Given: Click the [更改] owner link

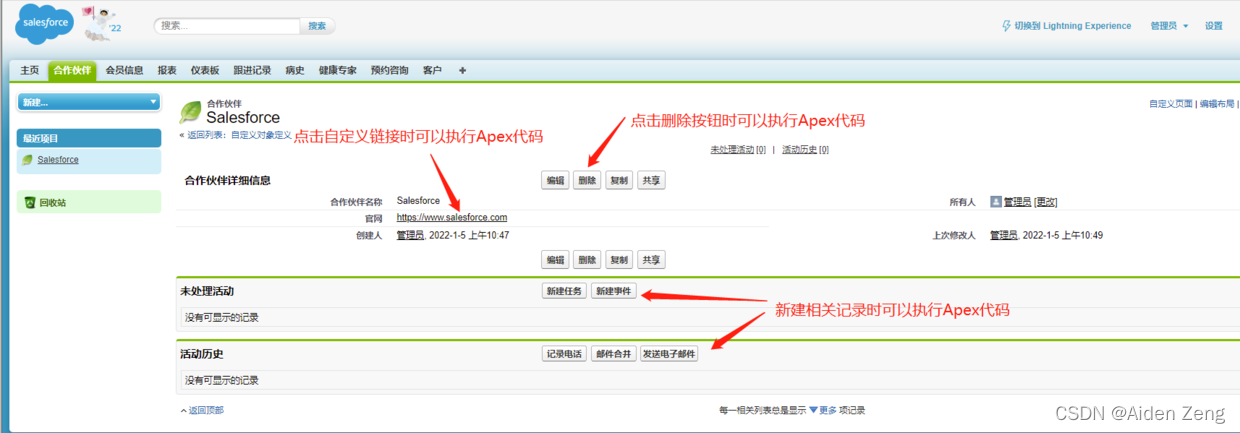Looking at the screenshot, I should point(1046,202).
